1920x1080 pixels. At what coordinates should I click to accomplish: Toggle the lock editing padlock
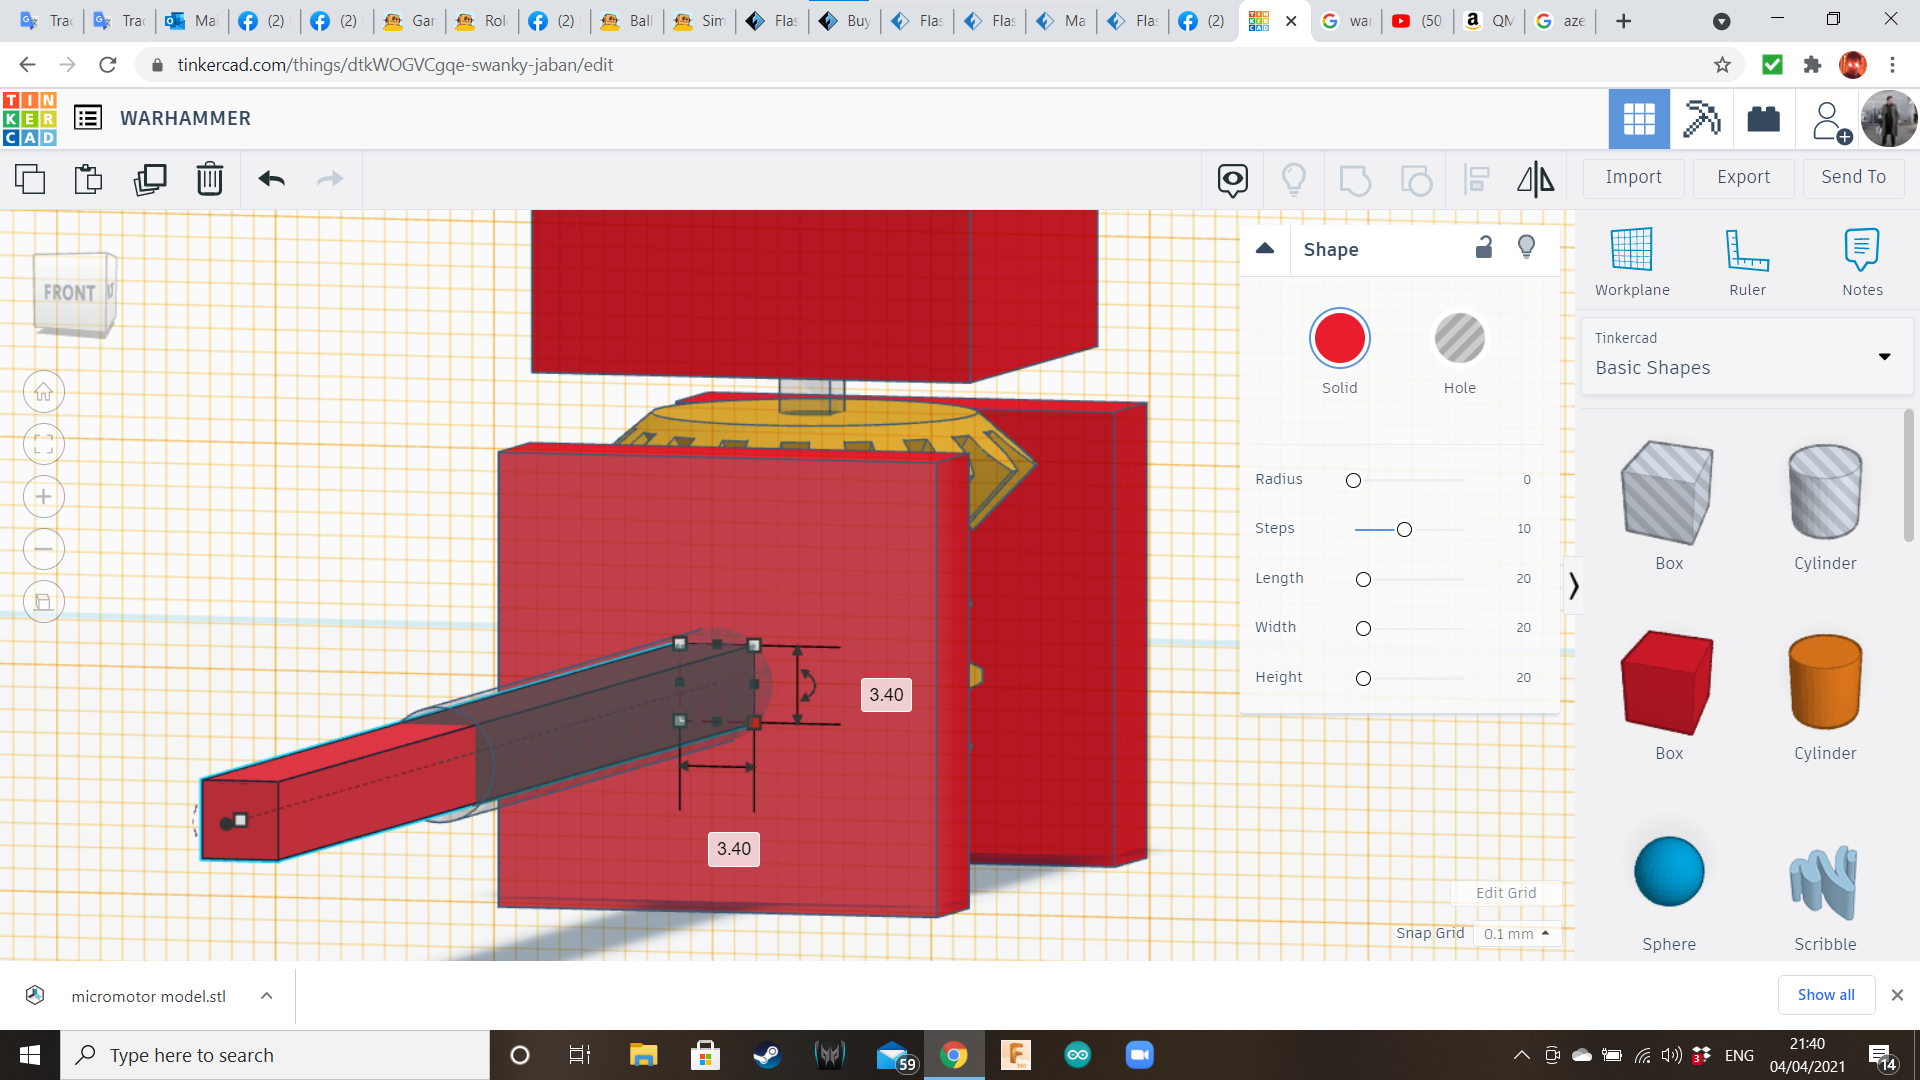1484,248
